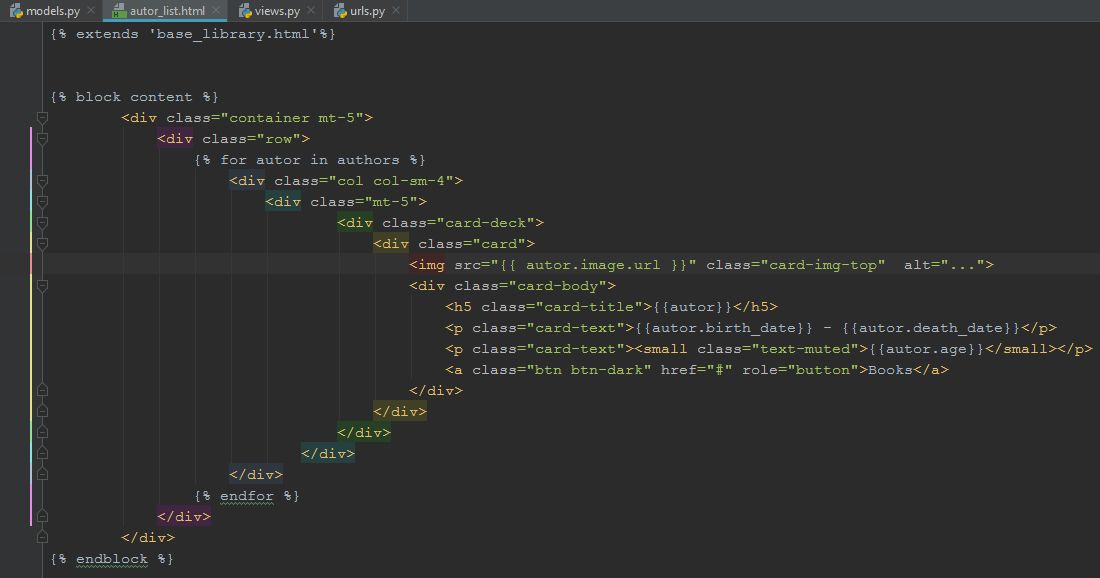
Task: Click fold end marker of container closing div
Action: (x=42, y=537)
